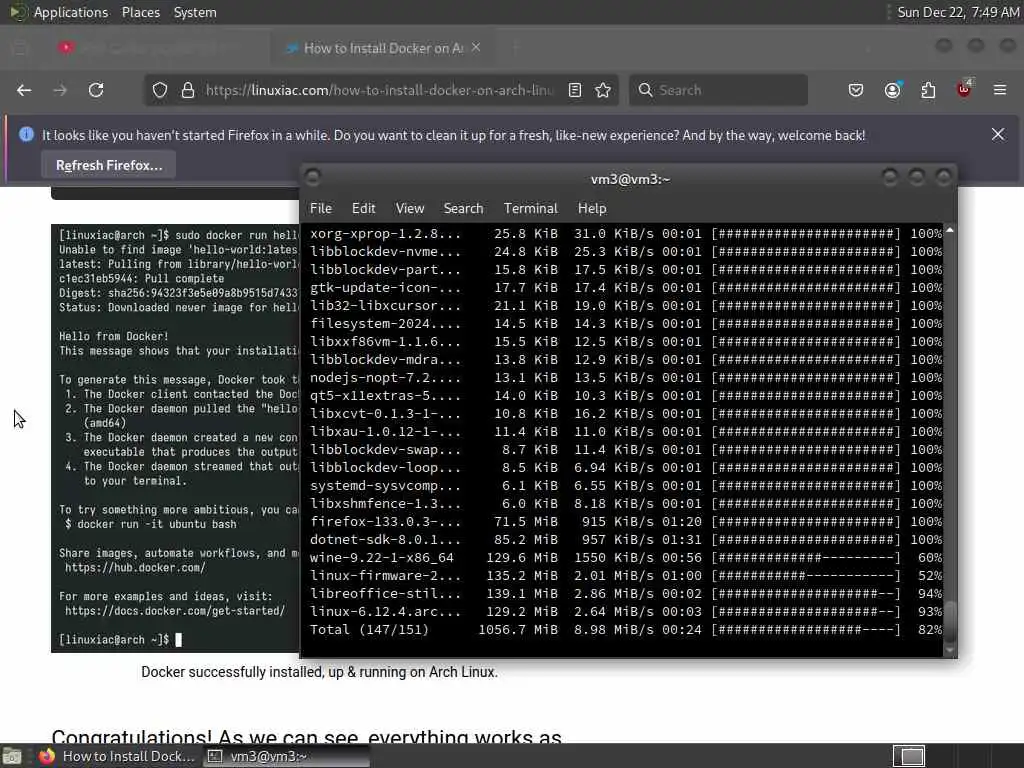
Task: Click the Firefox forward arrow
Action: click(60, 90)
